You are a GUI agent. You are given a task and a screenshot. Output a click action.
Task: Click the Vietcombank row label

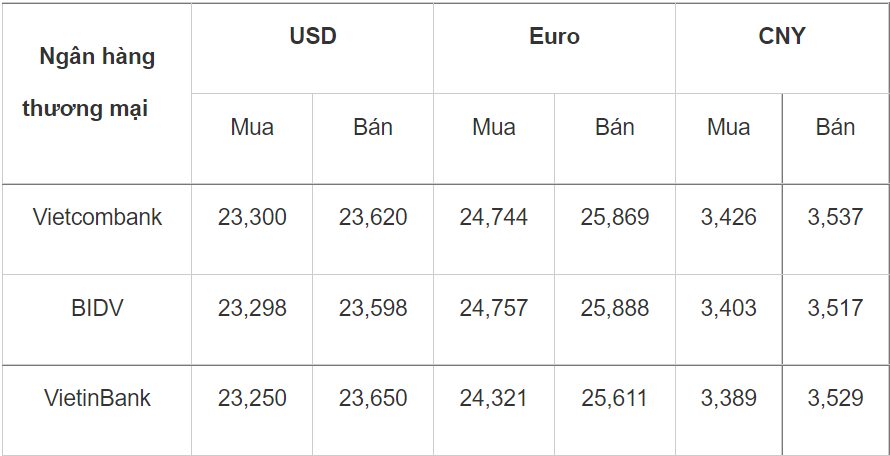pyautogui.click(x=97, y=217)
